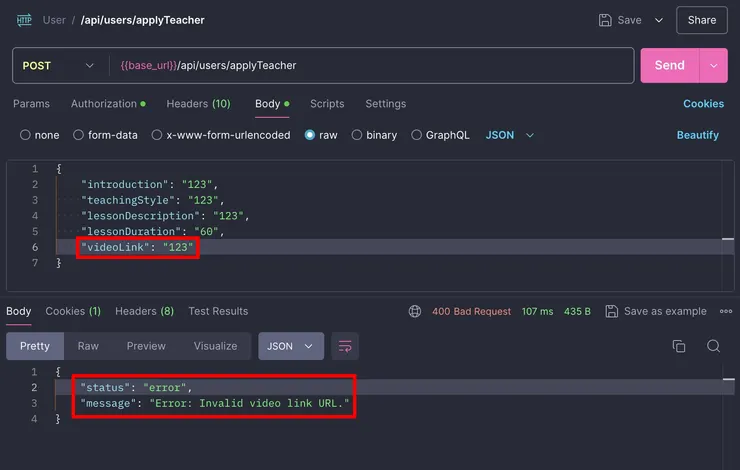The height and width of the screenshot is (470, 740).
Task: Click the Save as example label
Action: [x=665, y=311]
